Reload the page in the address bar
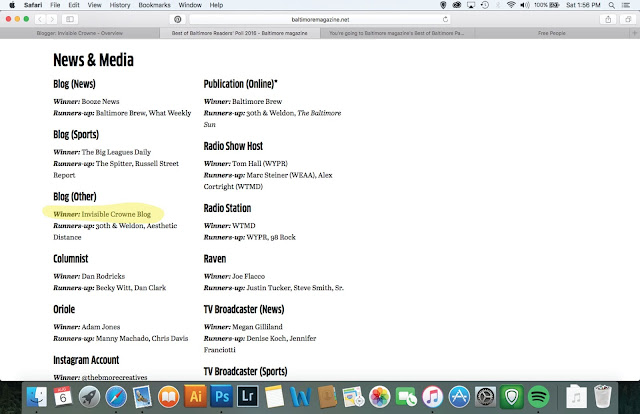Screen dimensions: 640x414 [x=445, y=19]
